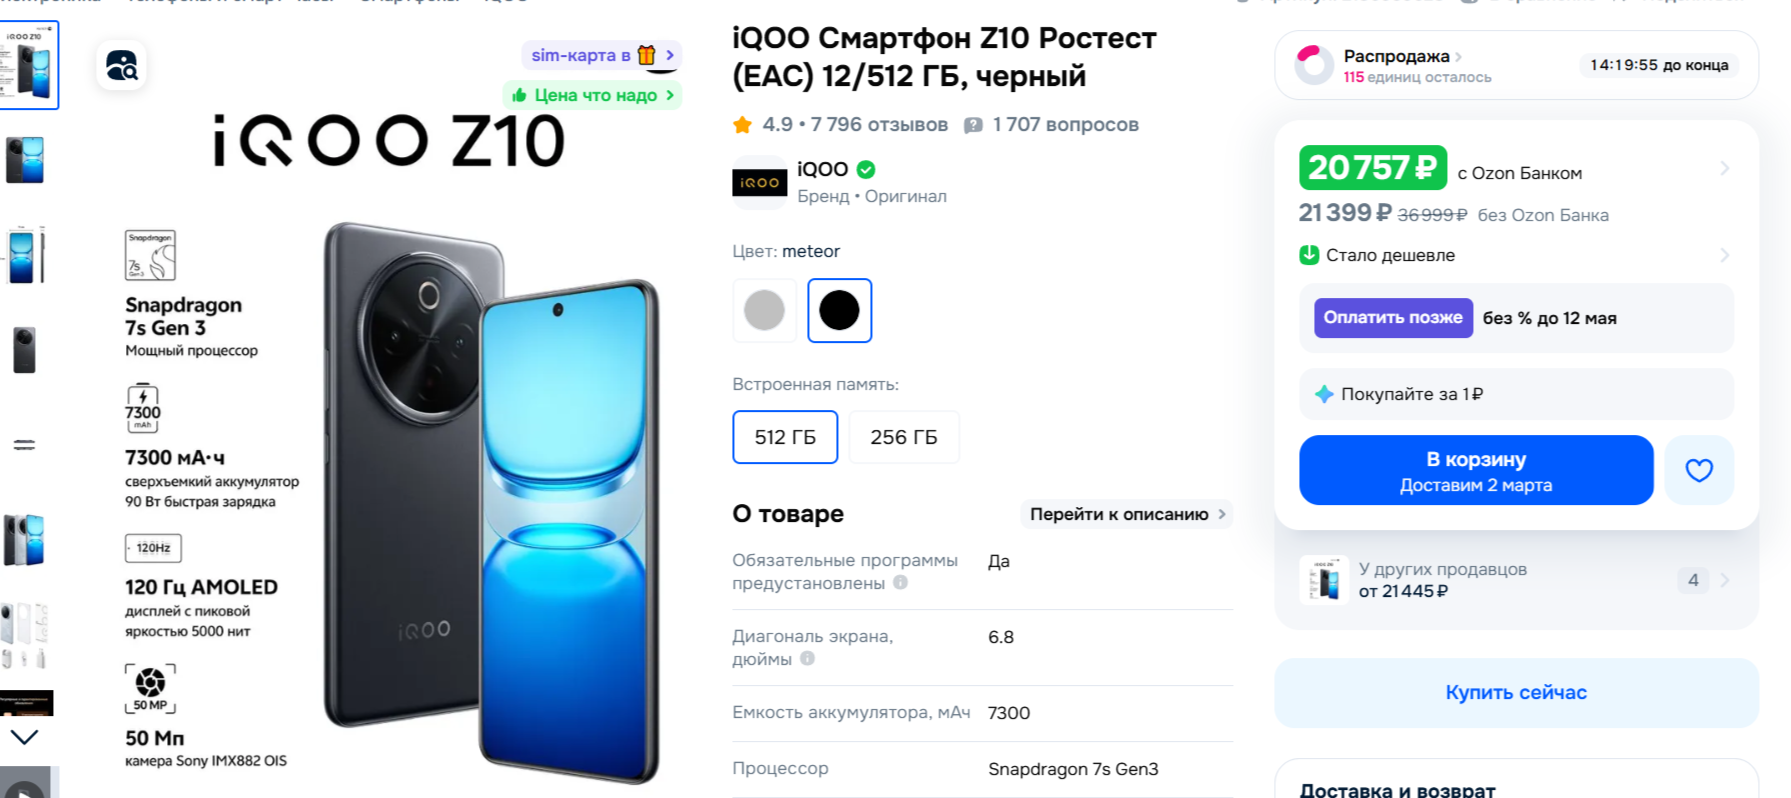Screen dimensions: 1791x798
Task: Click the star rating icon next to 4.9
Action: click(x=742, y=125)
